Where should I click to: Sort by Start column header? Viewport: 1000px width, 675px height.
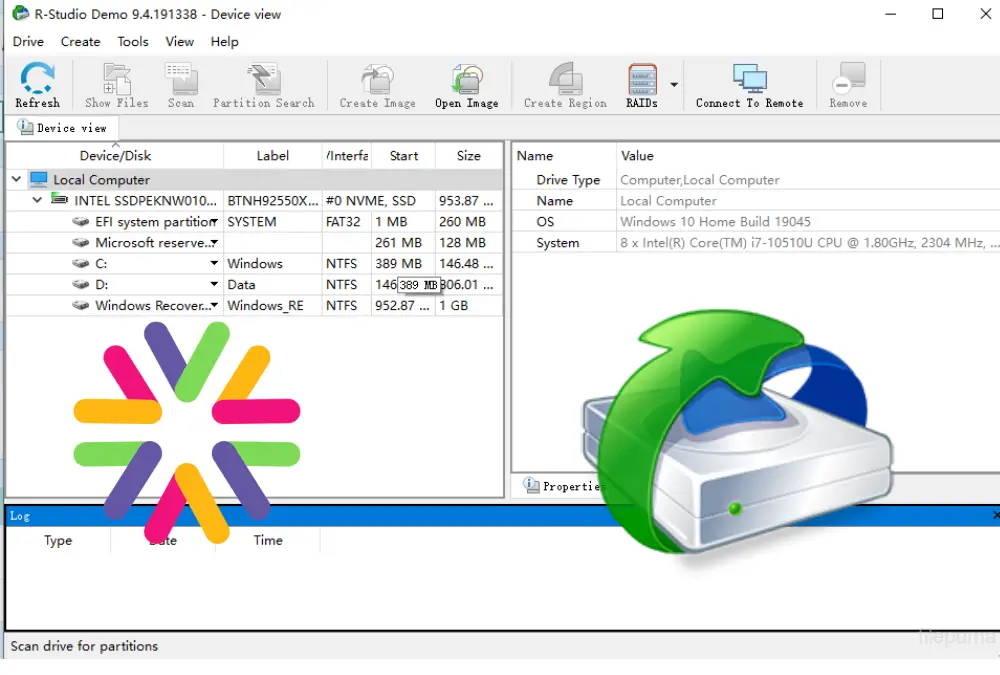(x=404, y=156)
